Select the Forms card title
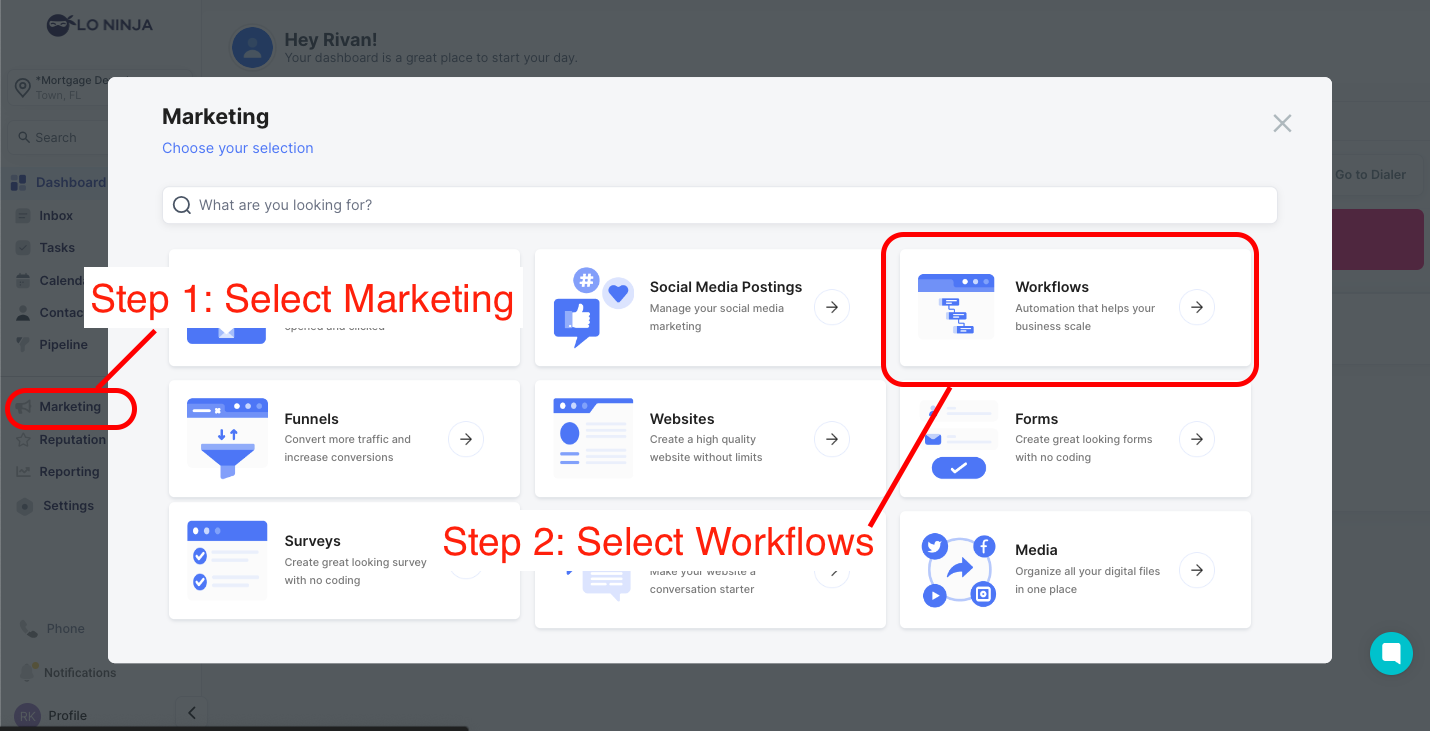This screenshot has width=1430, height=731. point(1036,419)
